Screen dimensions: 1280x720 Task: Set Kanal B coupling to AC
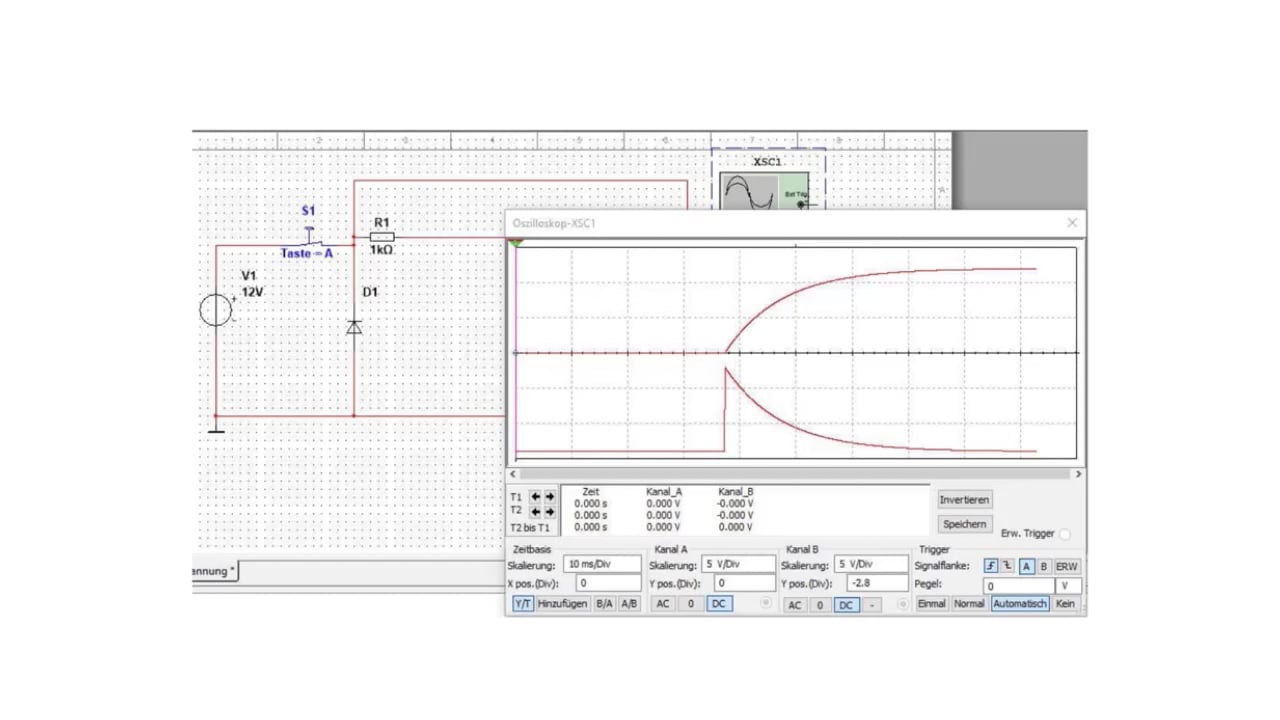tap(794, 605)
